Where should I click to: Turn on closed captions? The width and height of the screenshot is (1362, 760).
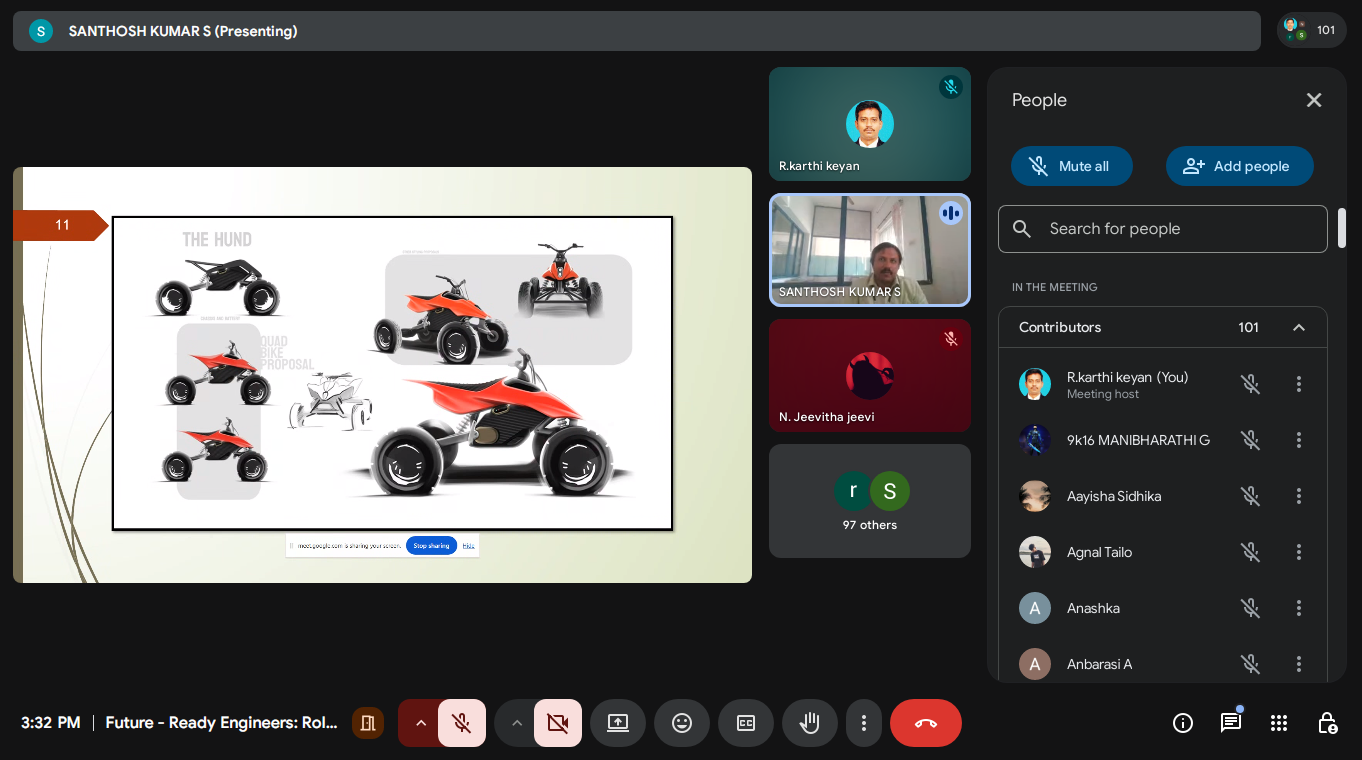746,723
